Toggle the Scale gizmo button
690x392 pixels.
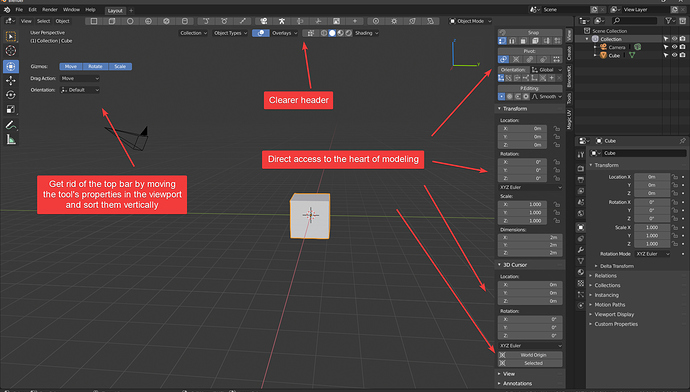(120, 66)
